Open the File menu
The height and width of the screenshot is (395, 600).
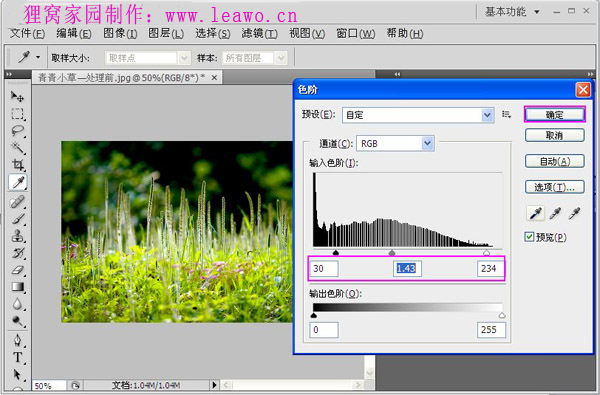click(27, 34)
